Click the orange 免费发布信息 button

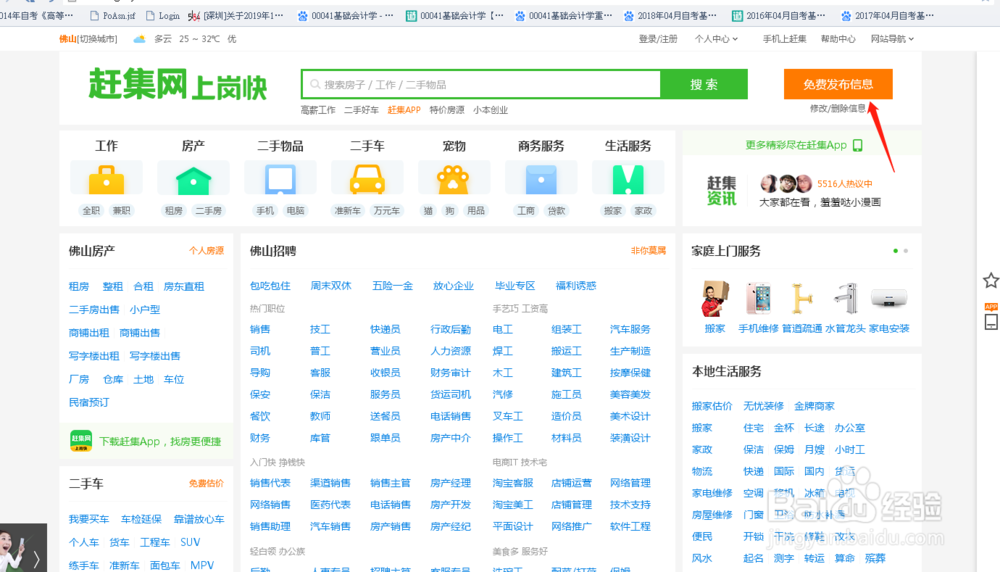[x=838, y=84]
